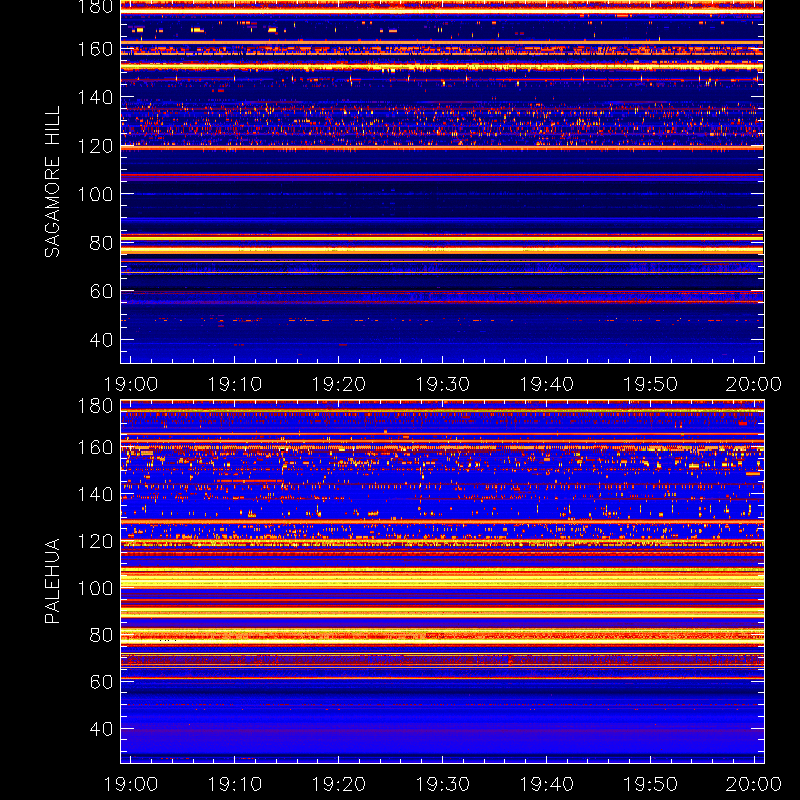Choose the 19:50 time label under Palehua plot
This screenshot has width=800, height=800.
pyautogui.click(x=651, y=784)
